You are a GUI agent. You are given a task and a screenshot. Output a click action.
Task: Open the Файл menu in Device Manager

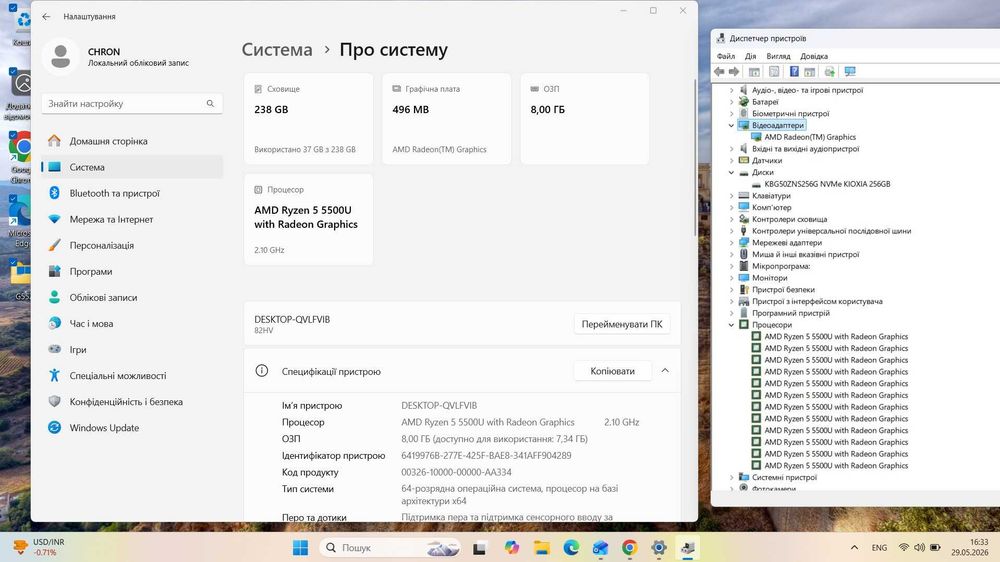tap(725, 56)
